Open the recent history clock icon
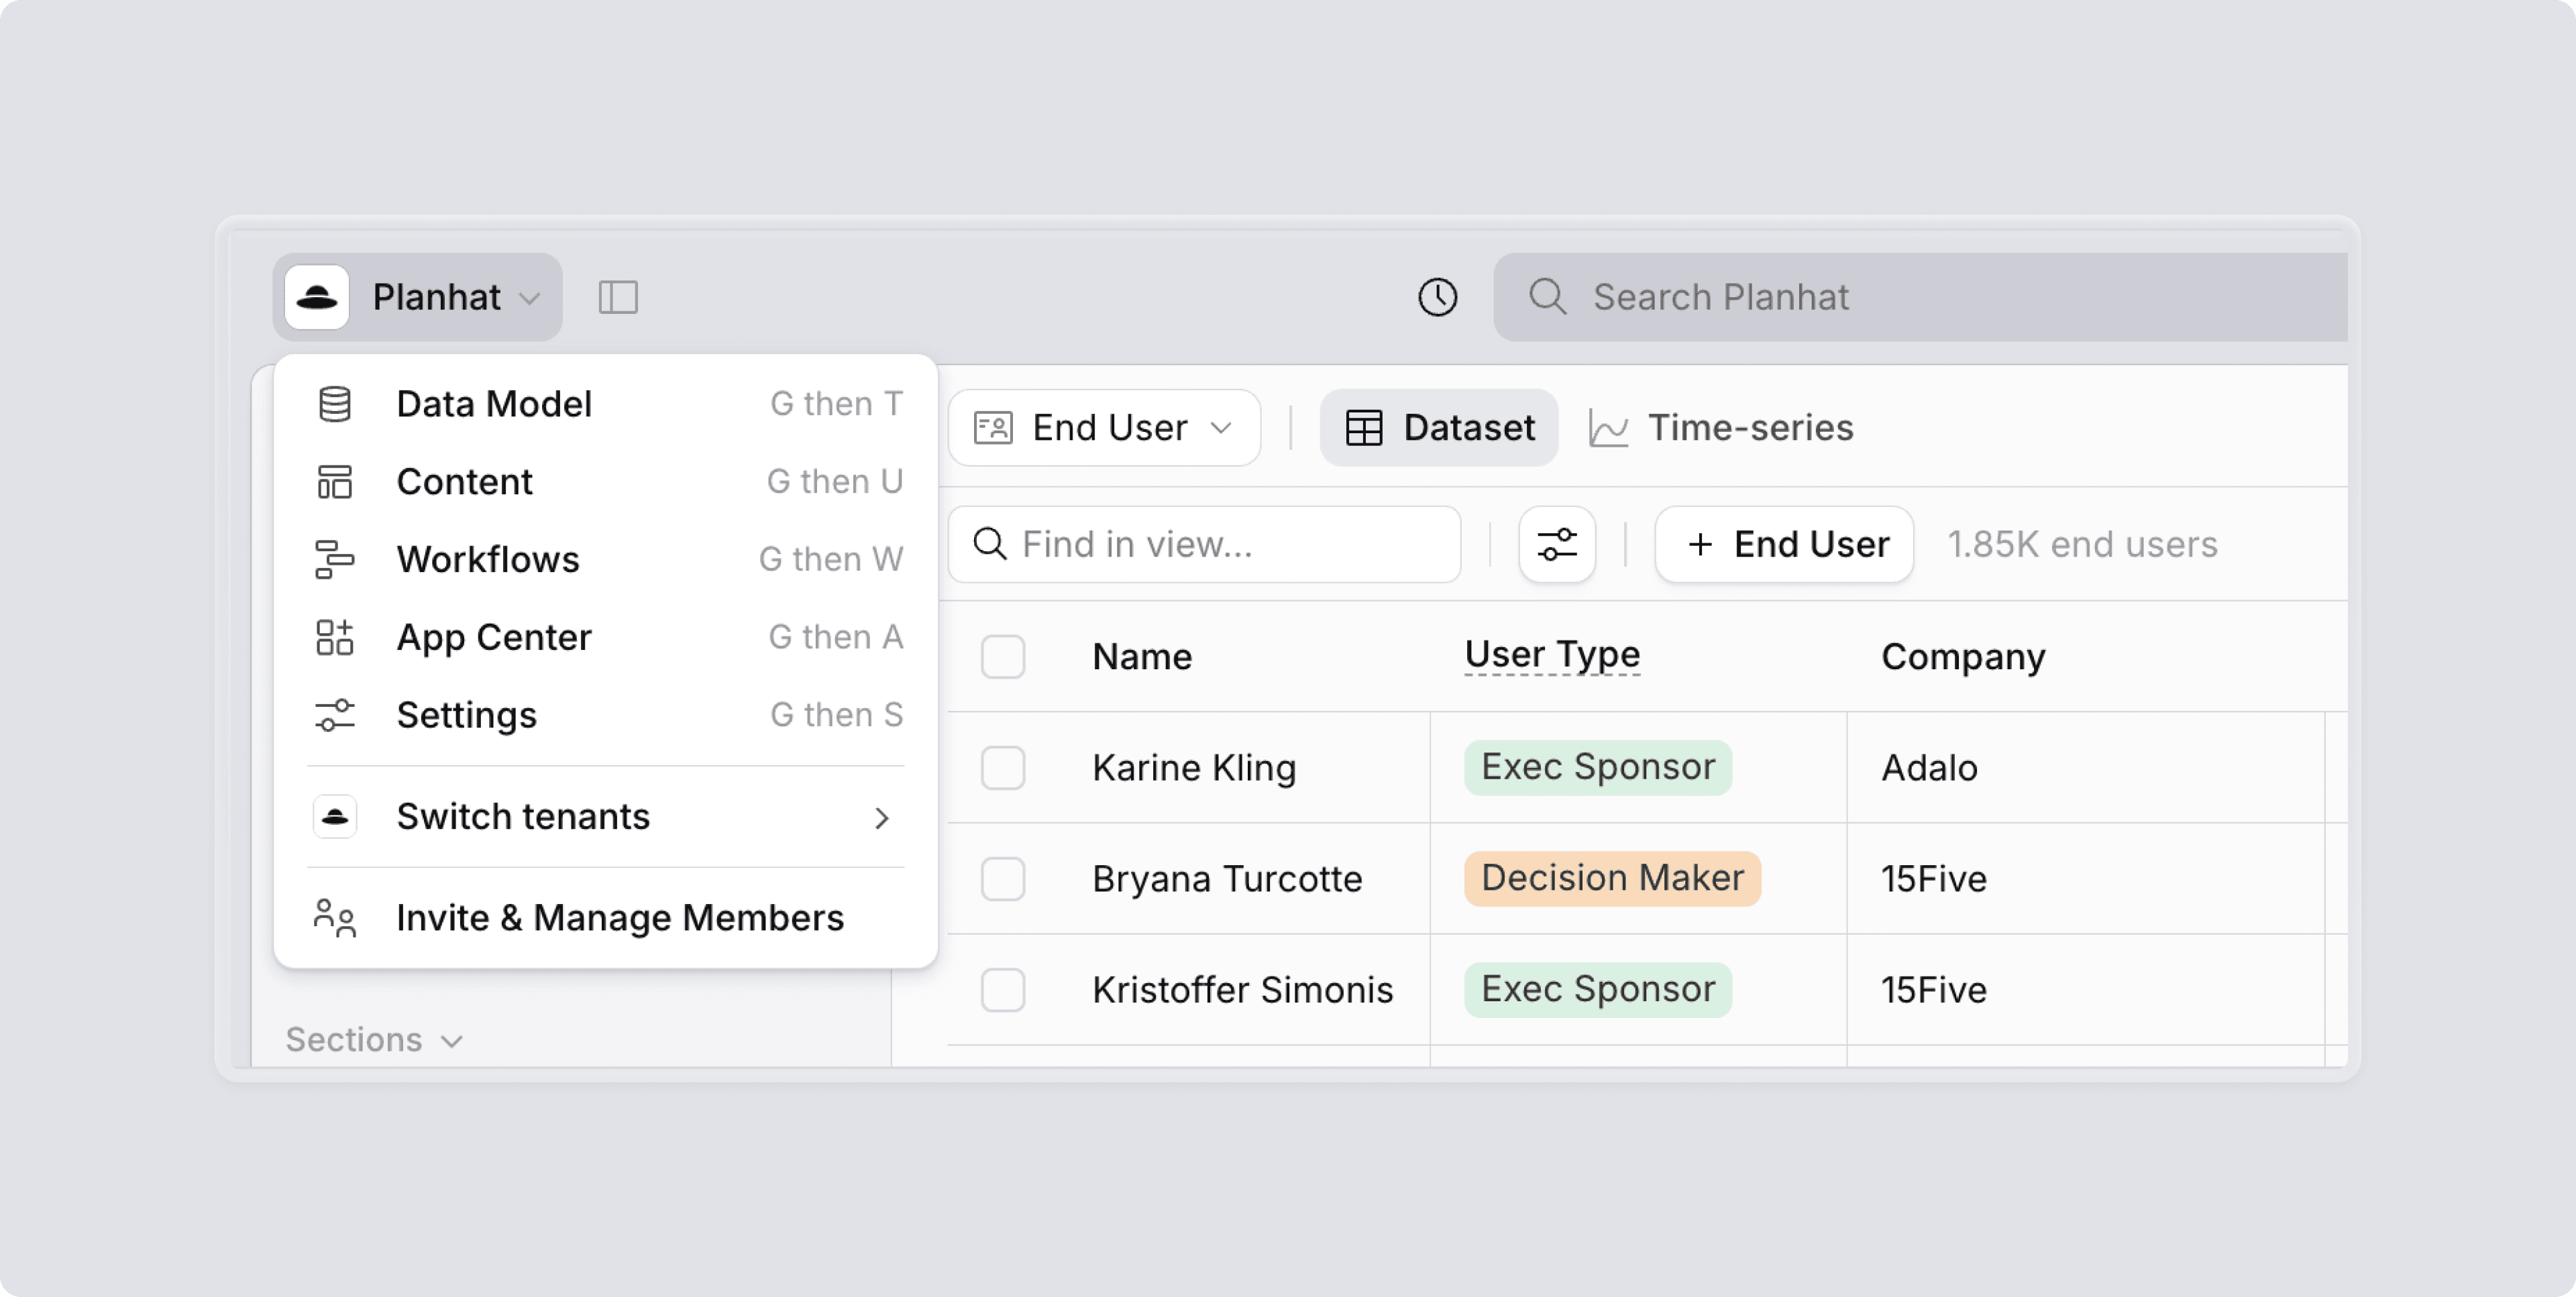The image size is (2576, 1297). coord(1438,297)
